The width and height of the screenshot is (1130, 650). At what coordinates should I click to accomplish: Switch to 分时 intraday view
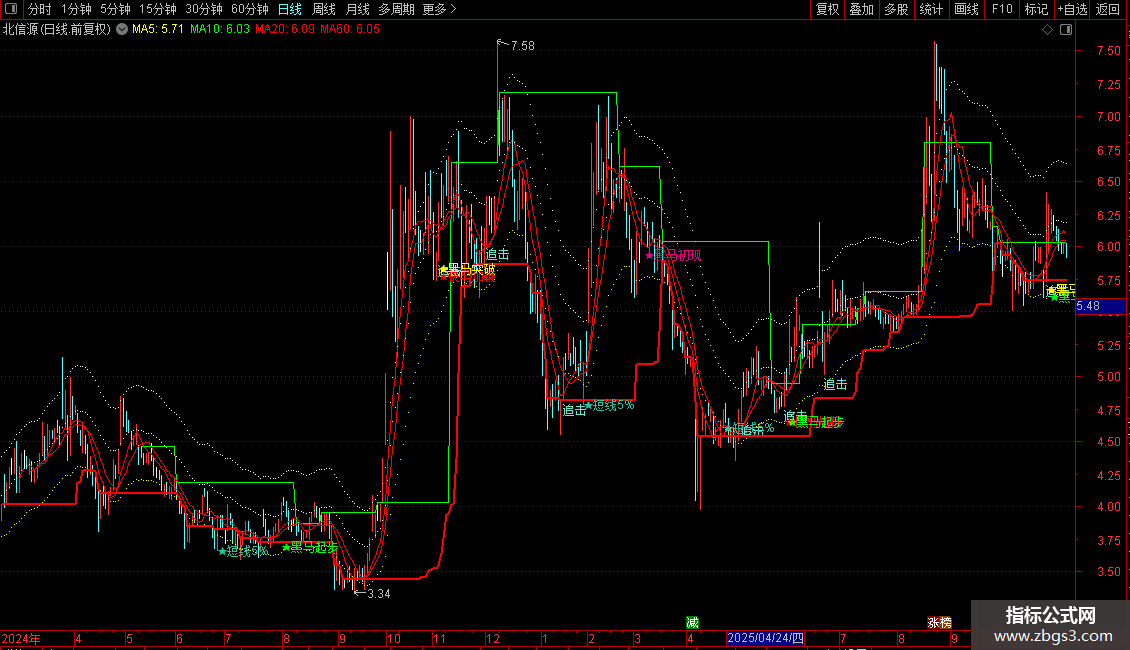click(40, 9)
